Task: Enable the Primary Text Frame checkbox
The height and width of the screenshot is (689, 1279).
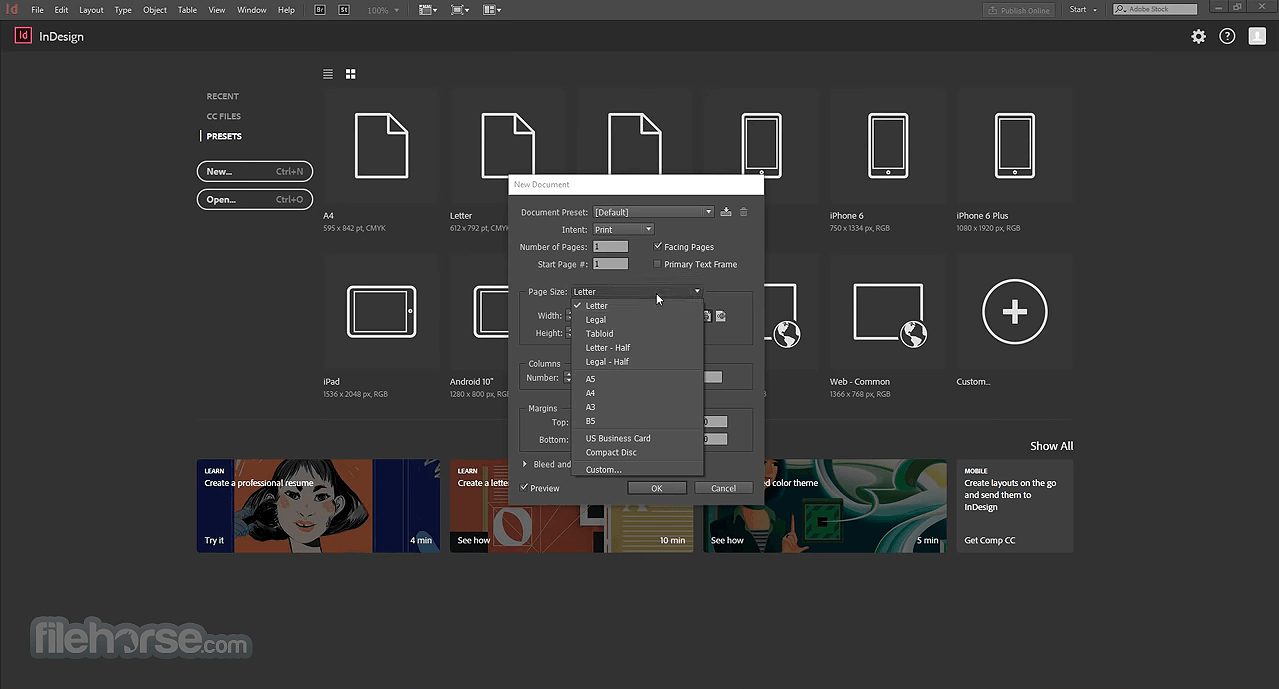Action: [x=657, y=264]
